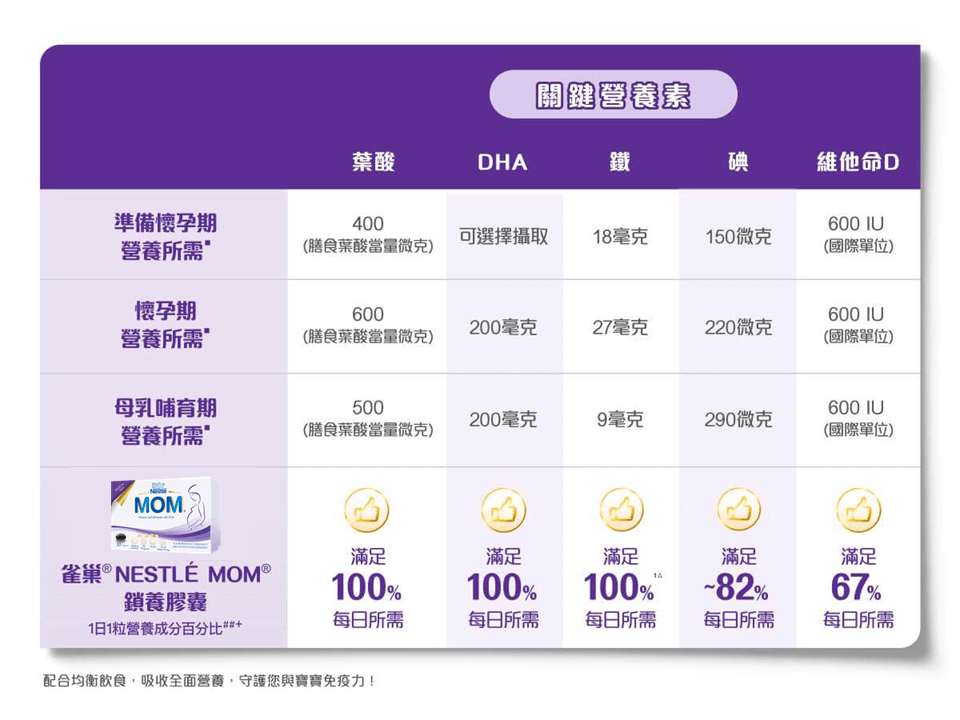The width and height of the screenshot is (960, 720).
Task: Click the Nestlé MOM product box image
Action: tap(165, 516)
